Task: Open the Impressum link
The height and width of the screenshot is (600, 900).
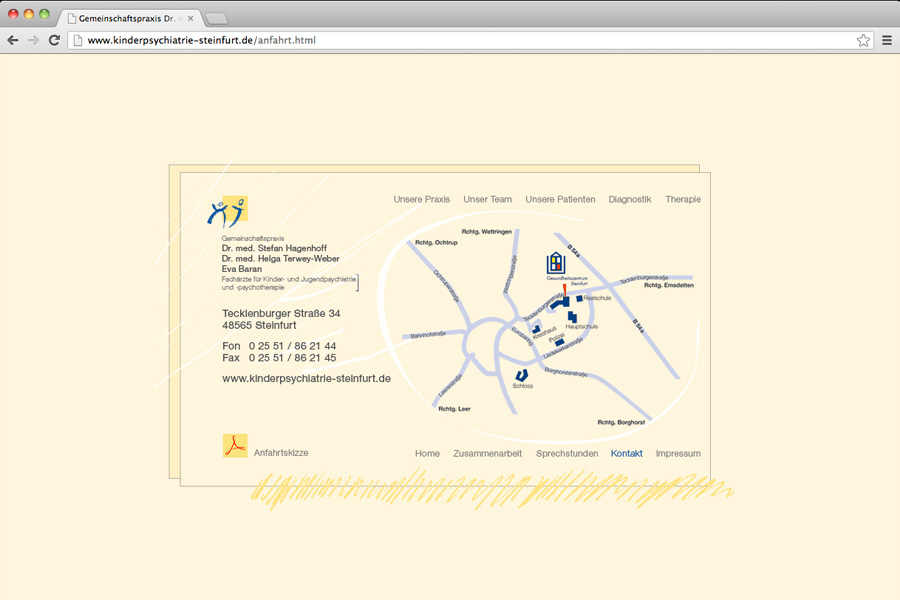Action: [x=678, y=453]
